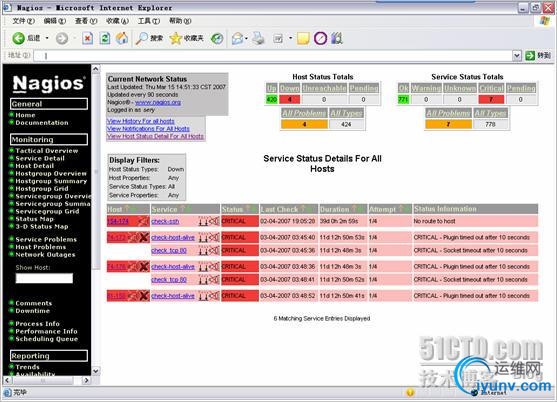Sort table by Status column arrows
This screenshot has width=557, height=402.
tap(251, 209)
